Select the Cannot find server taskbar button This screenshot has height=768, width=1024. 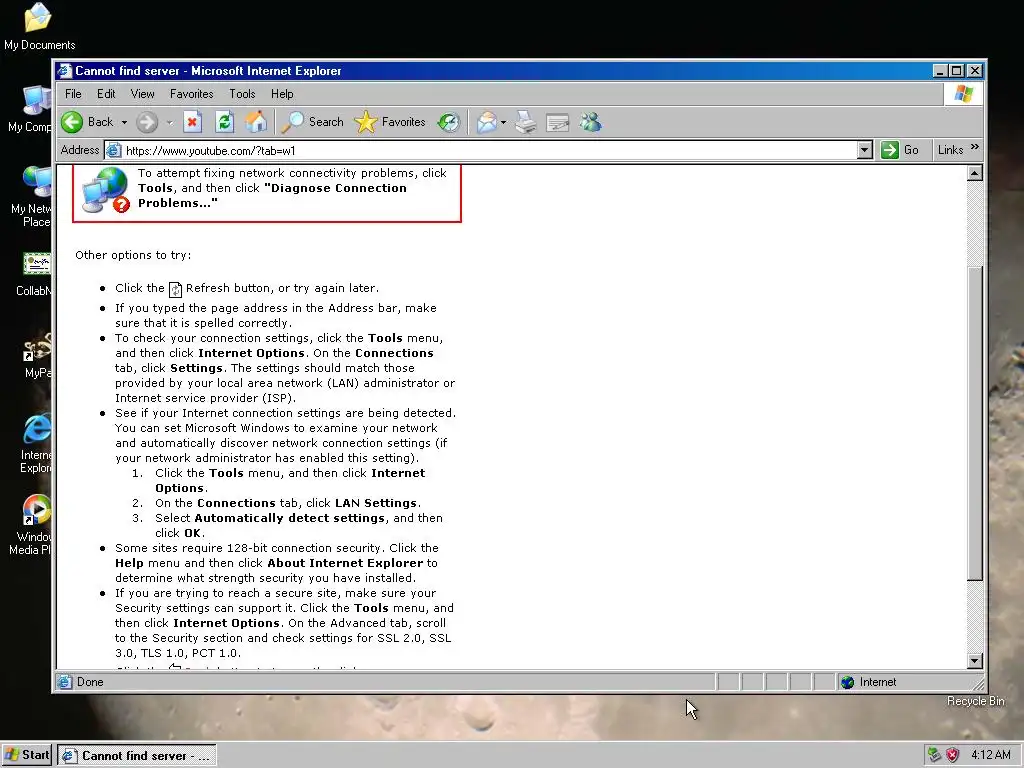[136, 756]
